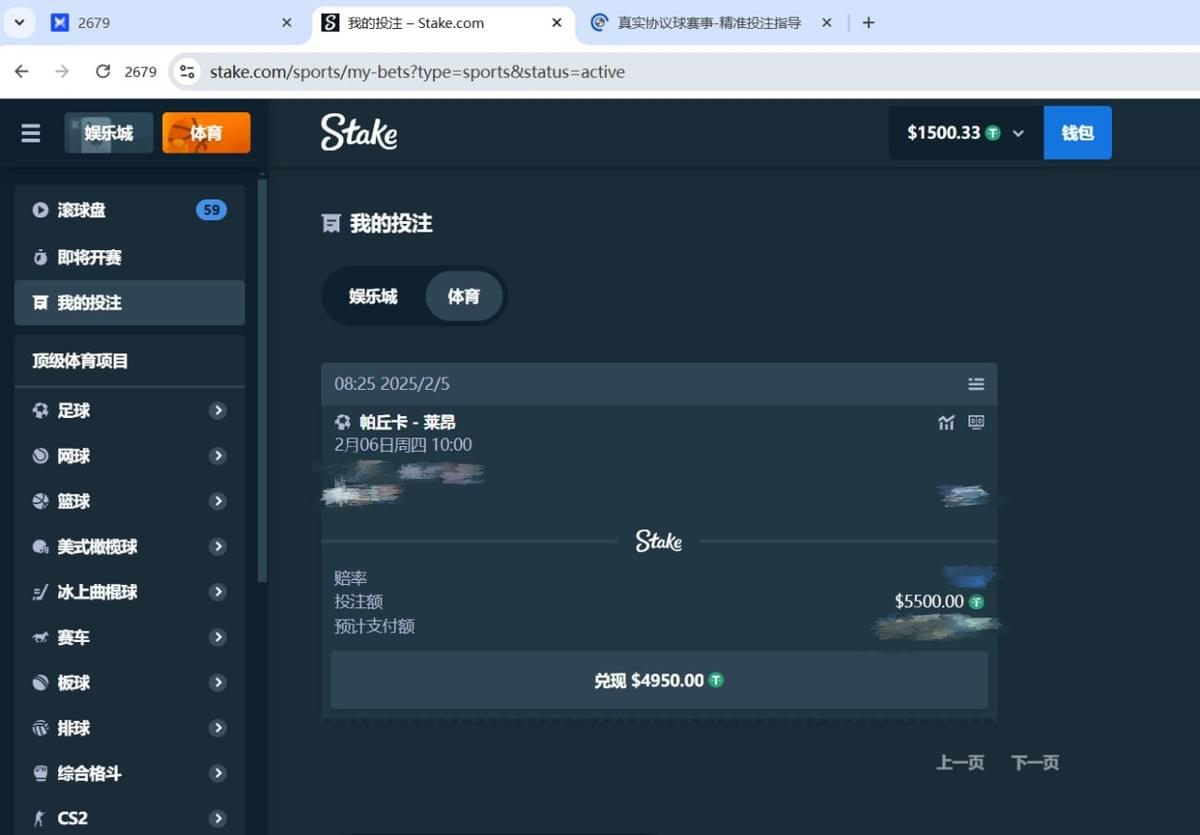Click the Stake logo in header
This screenshot has height=835, width=1200.
pyautogui.click(x=359, y=132)
